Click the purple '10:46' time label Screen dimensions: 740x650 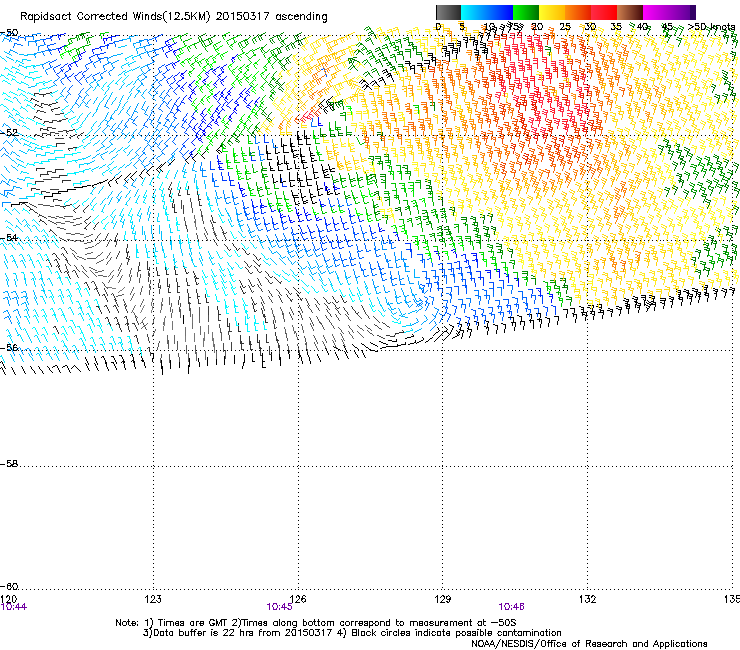[512, 607]
